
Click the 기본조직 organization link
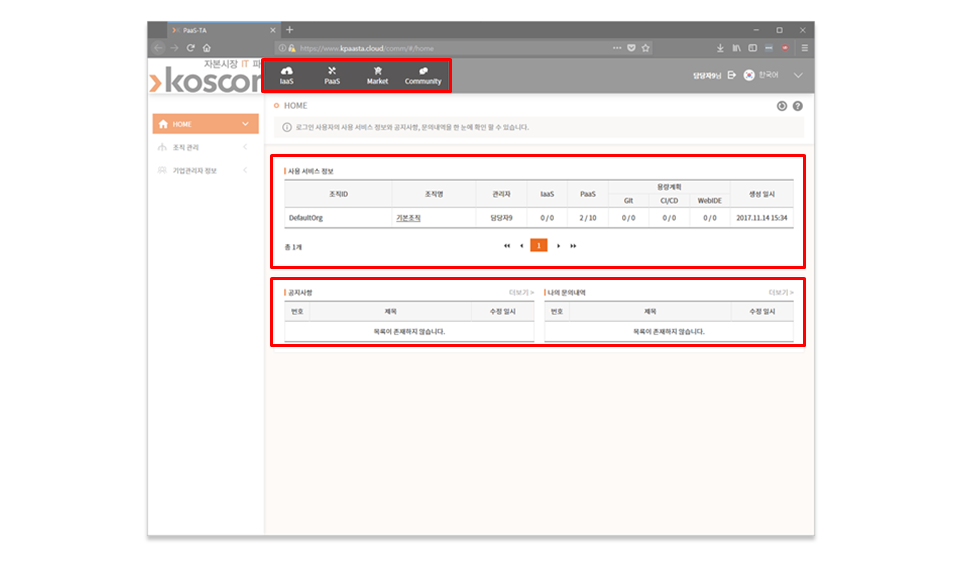pyautogui.click(x=408, y=218)
